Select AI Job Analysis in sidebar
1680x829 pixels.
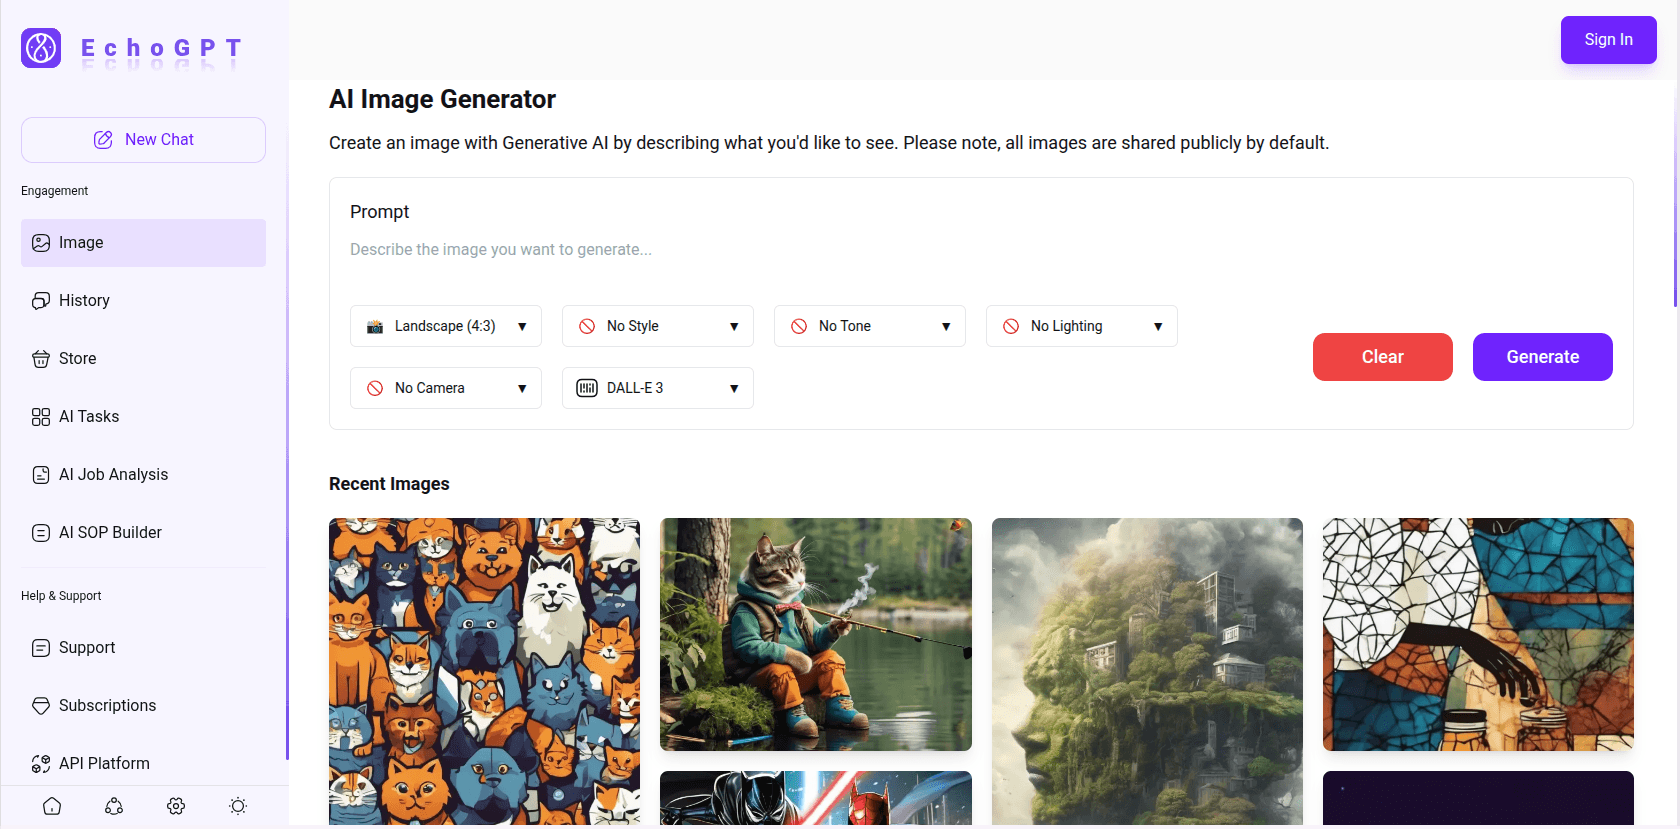(113, 475)
